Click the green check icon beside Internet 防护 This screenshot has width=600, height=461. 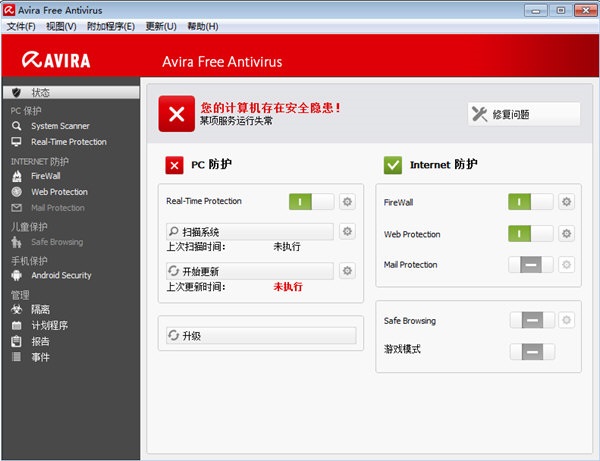coord(393,165)
